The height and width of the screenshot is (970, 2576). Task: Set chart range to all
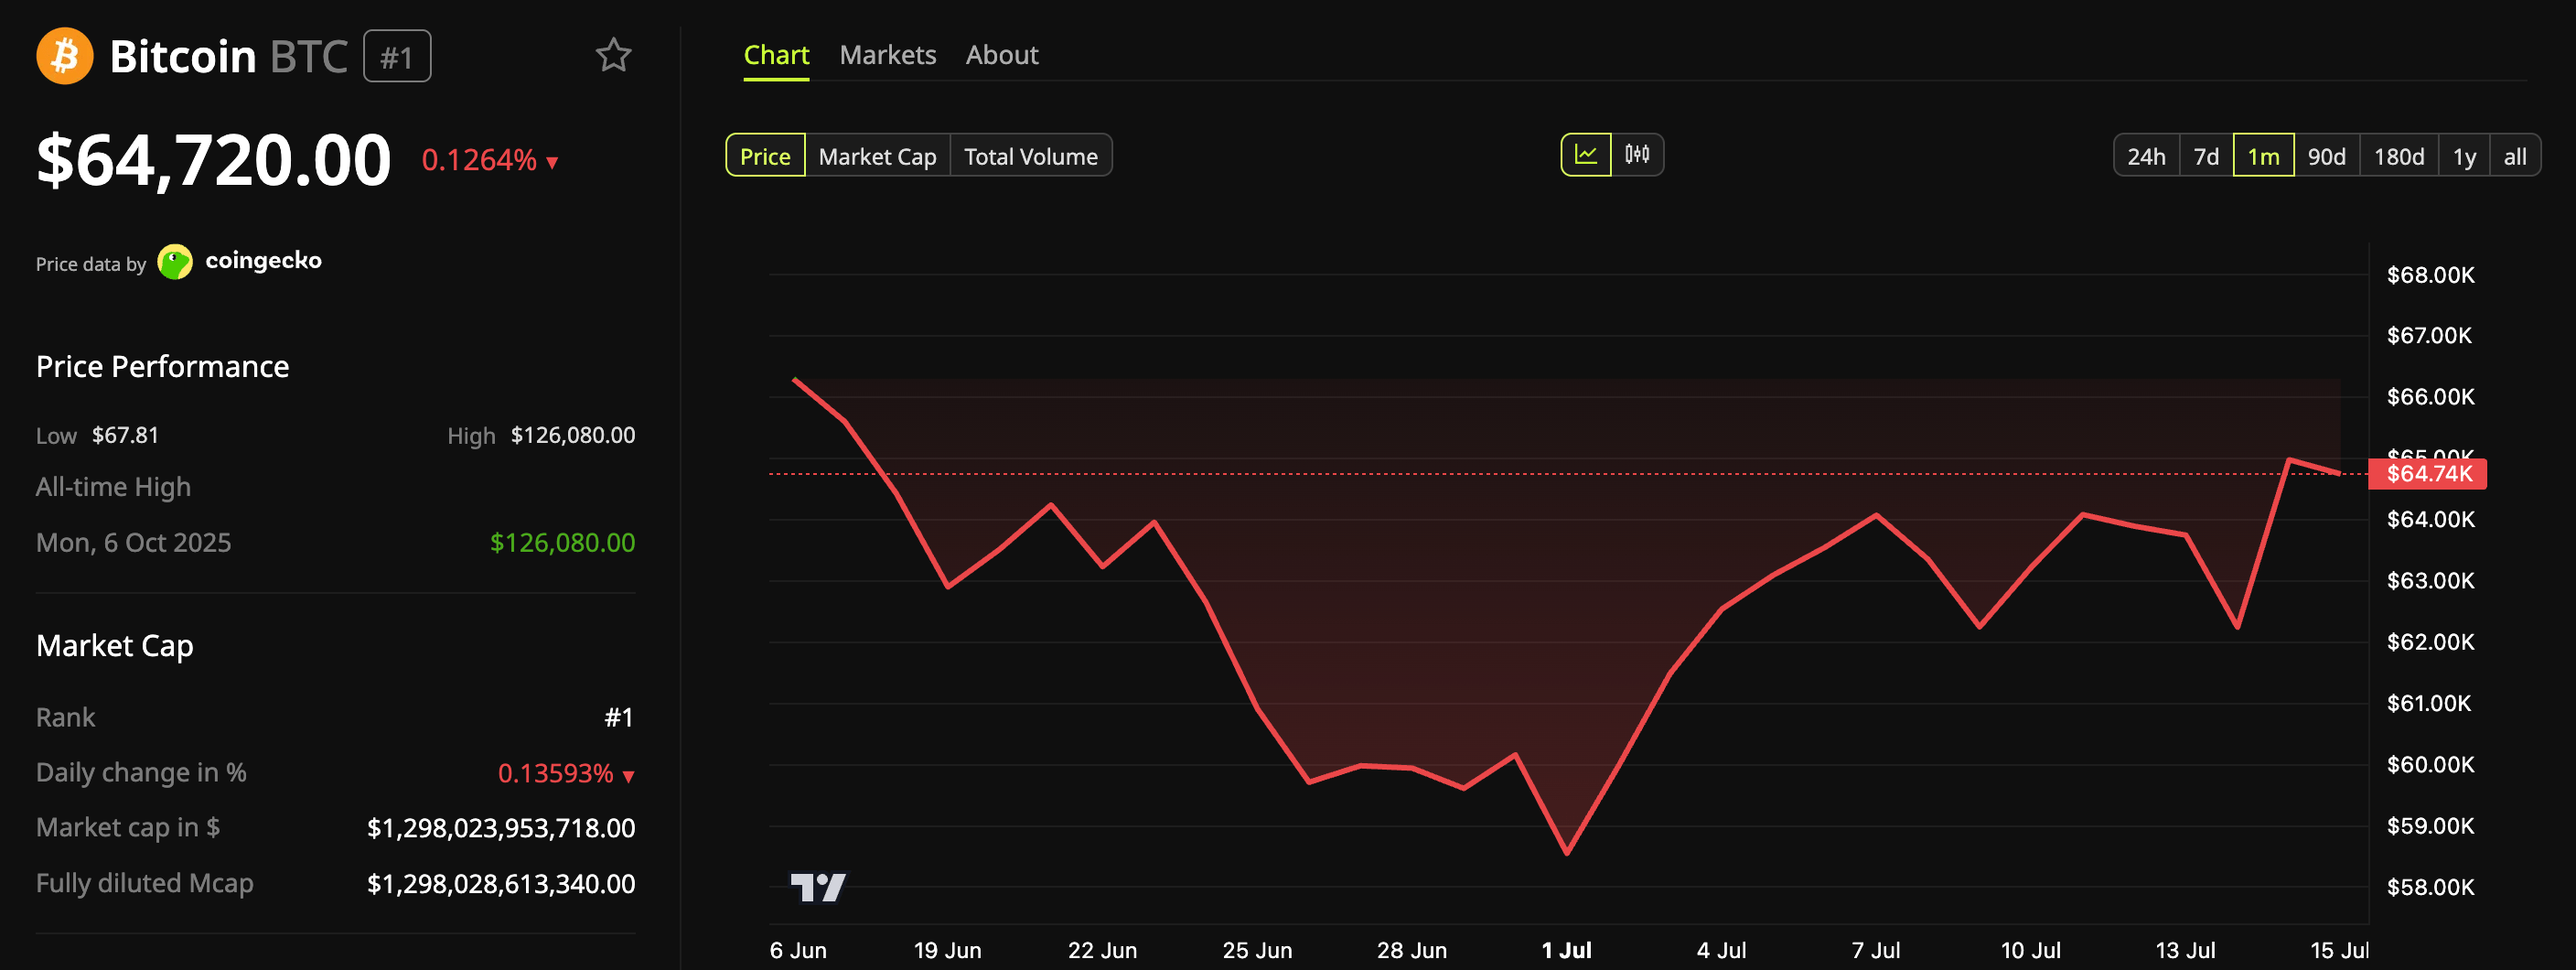2514,156
